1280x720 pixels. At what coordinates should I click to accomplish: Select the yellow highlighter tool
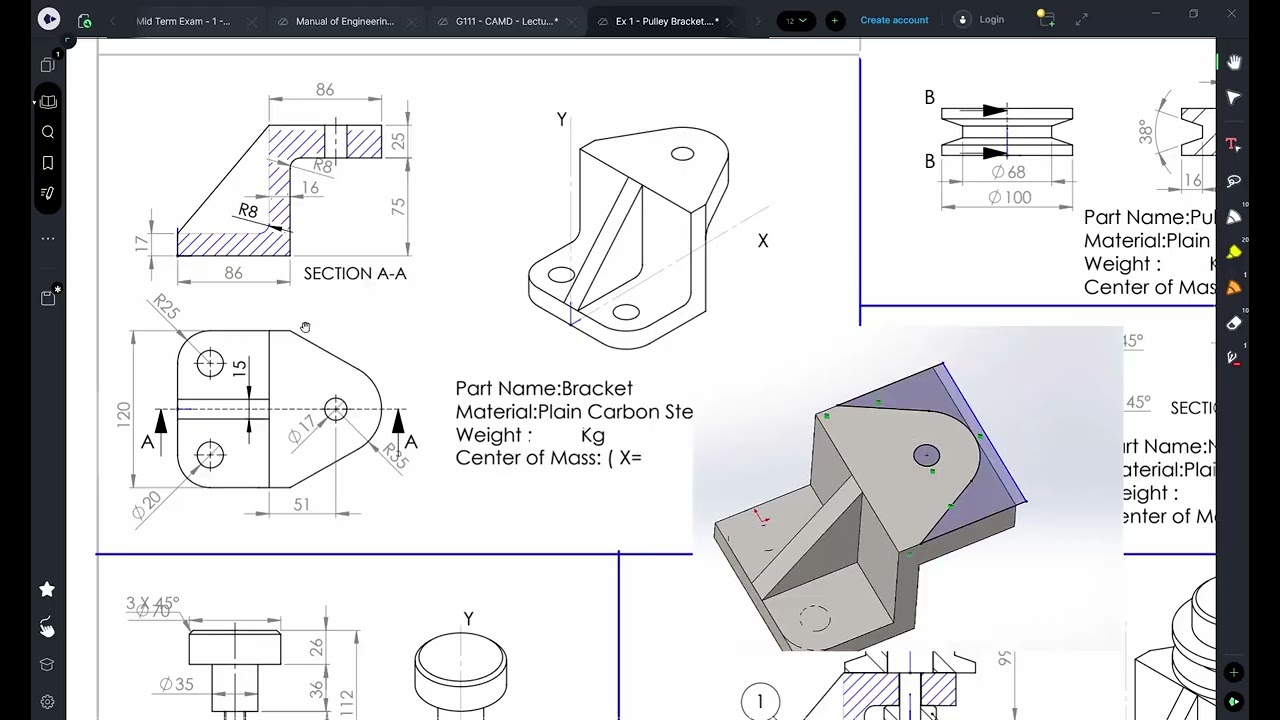coord(1234,252)
